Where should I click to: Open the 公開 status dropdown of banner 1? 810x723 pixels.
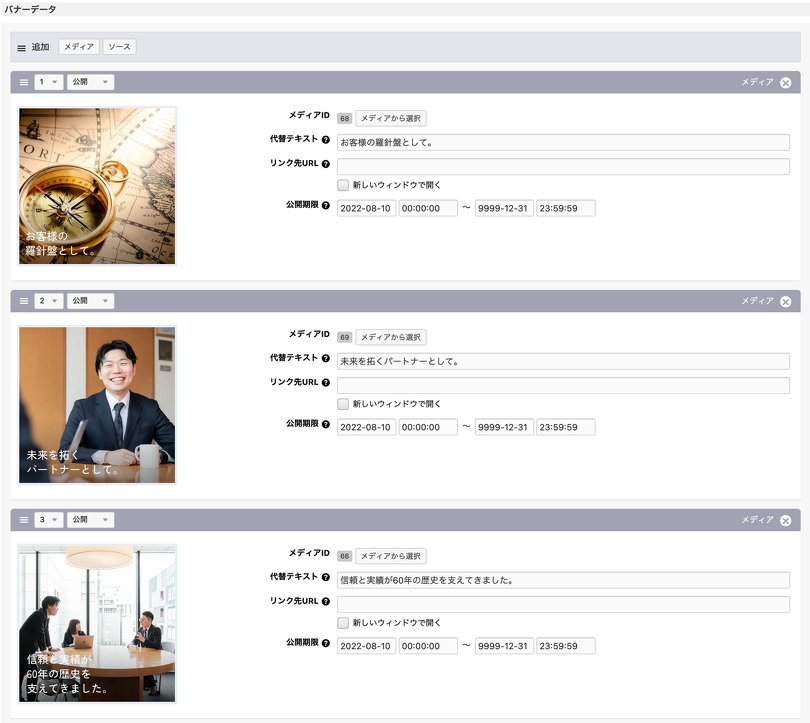[90, 82]
